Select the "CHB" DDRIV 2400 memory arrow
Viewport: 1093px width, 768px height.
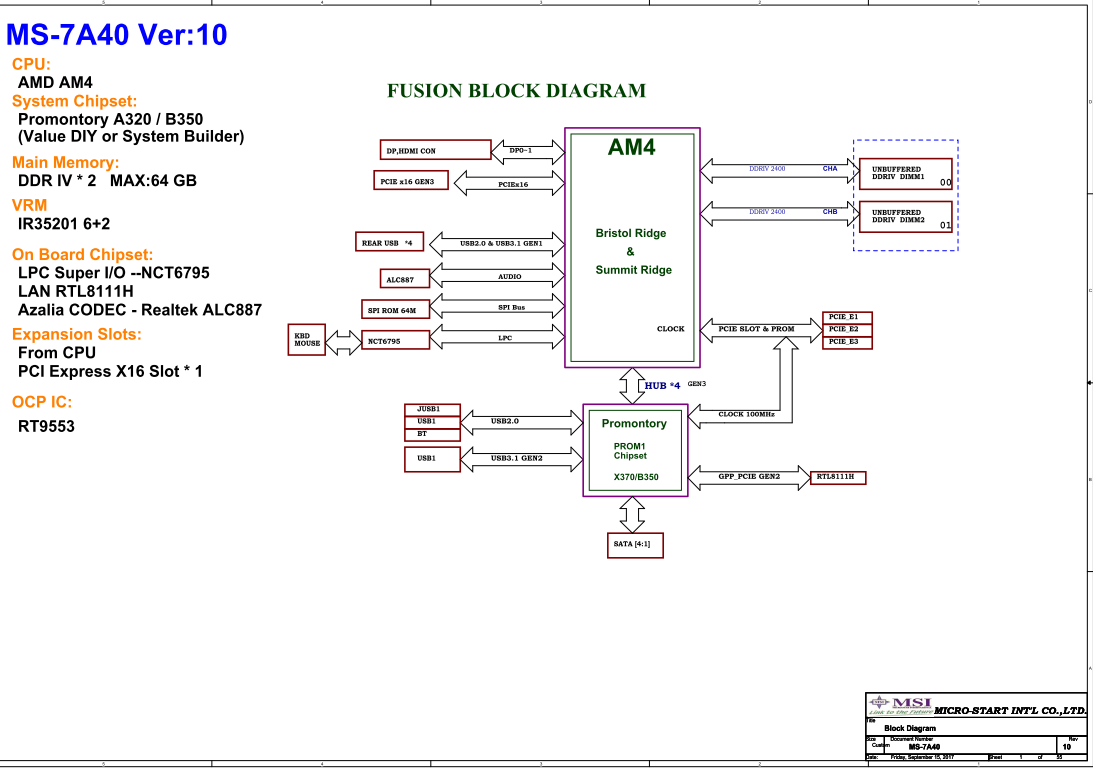point(780,213)
